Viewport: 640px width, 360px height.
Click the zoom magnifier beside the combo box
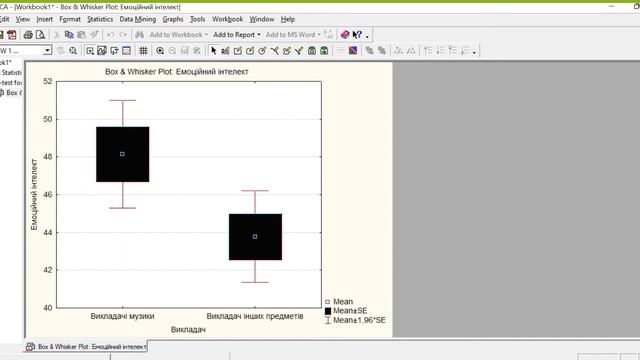pos(73,51)
